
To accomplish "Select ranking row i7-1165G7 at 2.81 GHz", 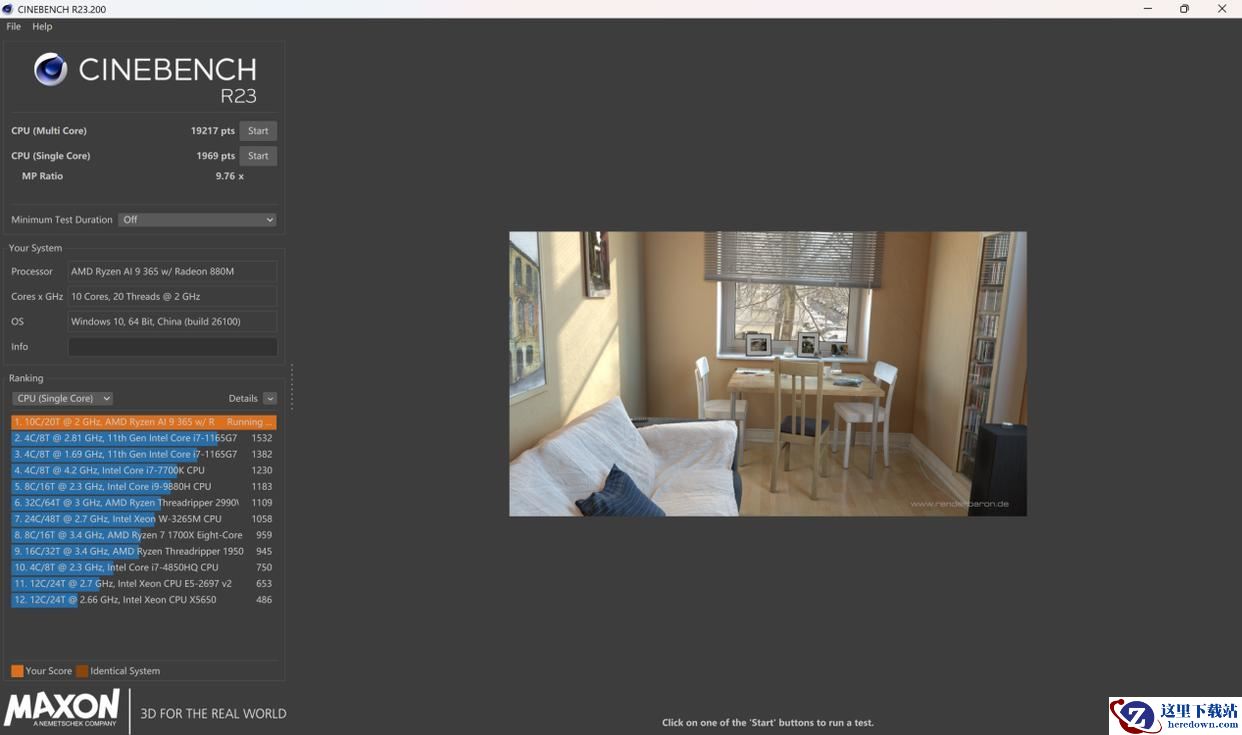I will 143,438.
